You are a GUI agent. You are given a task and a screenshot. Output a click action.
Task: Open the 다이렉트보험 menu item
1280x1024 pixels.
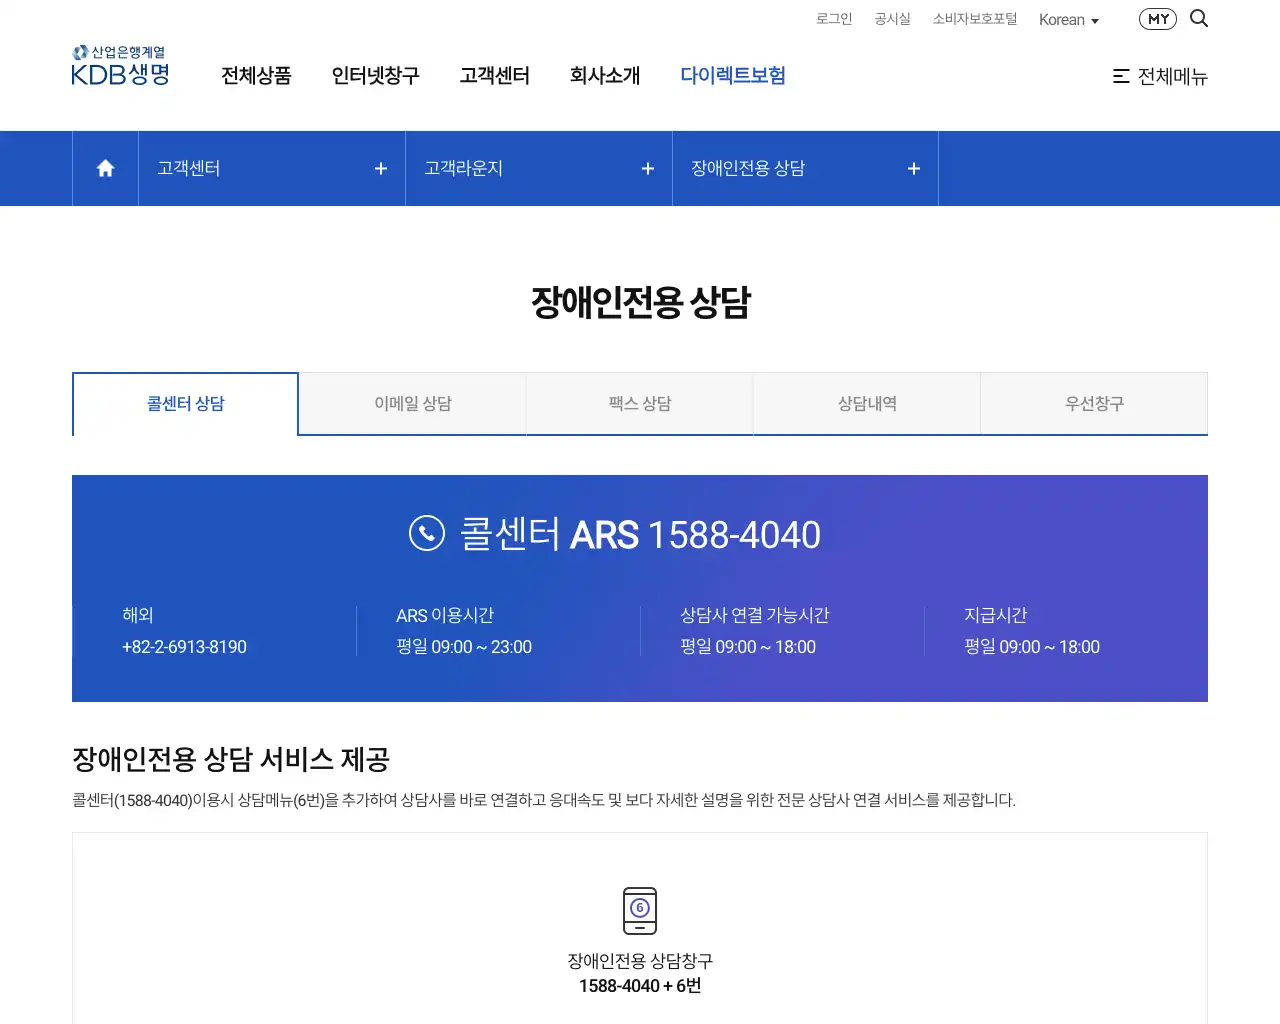[x=733, y=75]
